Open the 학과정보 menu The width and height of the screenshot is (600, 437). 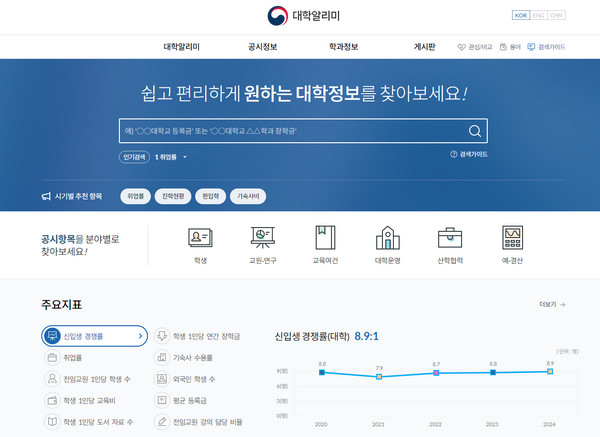click(x=344, y=47)
